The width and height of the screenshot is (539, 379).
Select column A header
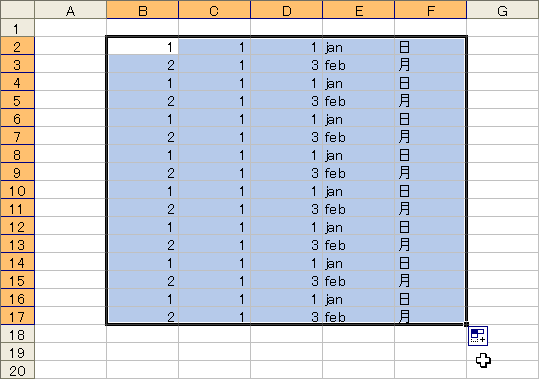click(x=70, y=10)
